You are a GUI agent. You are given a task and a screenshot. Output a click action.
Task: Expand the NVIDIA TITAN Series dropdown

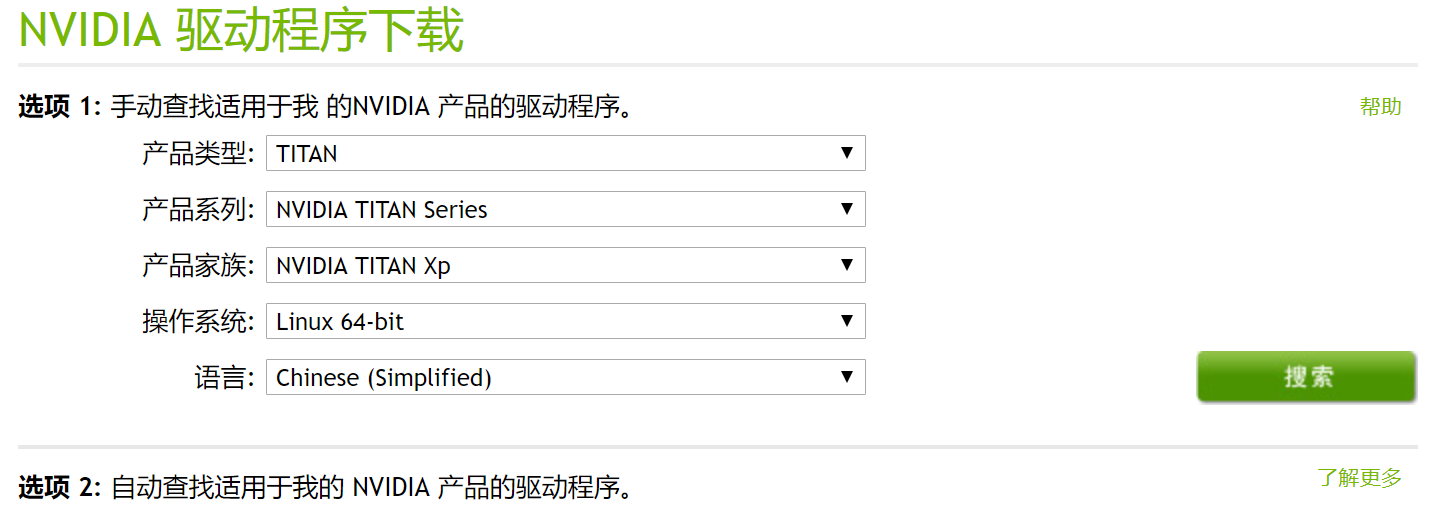tap(565, 210)
